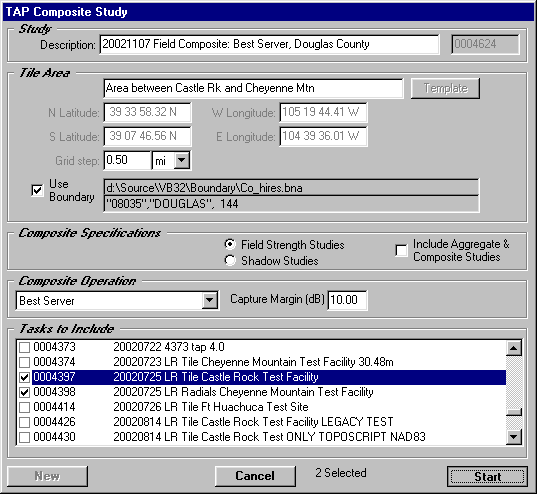The image size is (537, 494).
Task: Toggle the Use Boundary checkbox
Action: tap(37, 190)
